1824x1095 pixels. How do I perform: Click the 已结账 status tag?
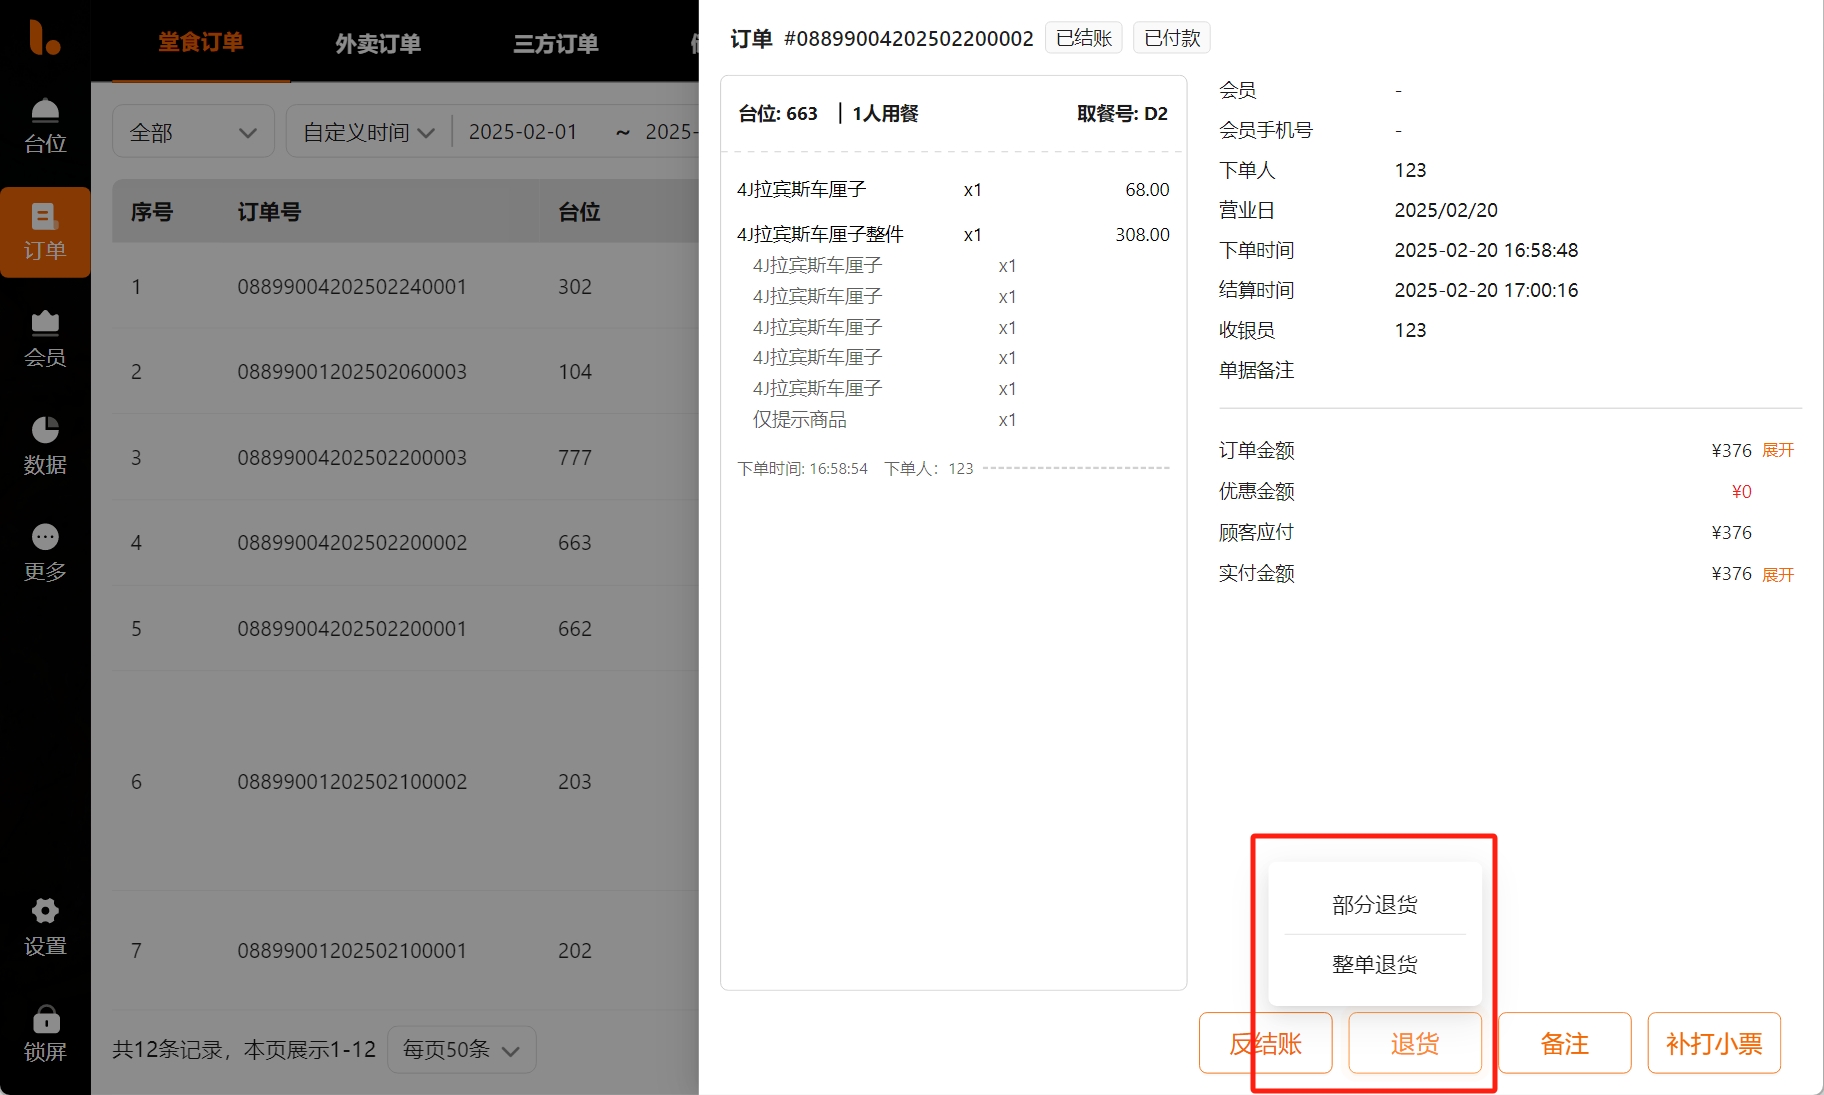click(1084, 38)
